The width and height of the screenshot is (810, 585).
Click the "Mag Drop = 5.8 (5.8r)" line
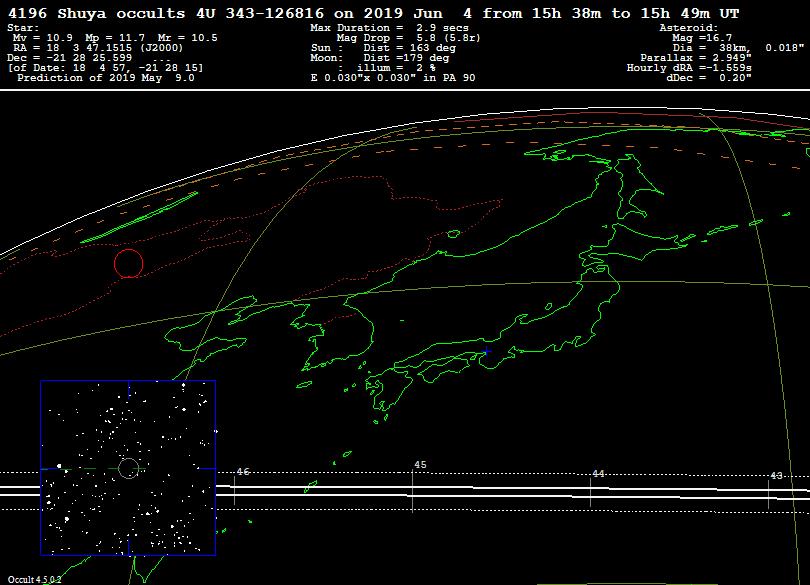coord(408,38)
